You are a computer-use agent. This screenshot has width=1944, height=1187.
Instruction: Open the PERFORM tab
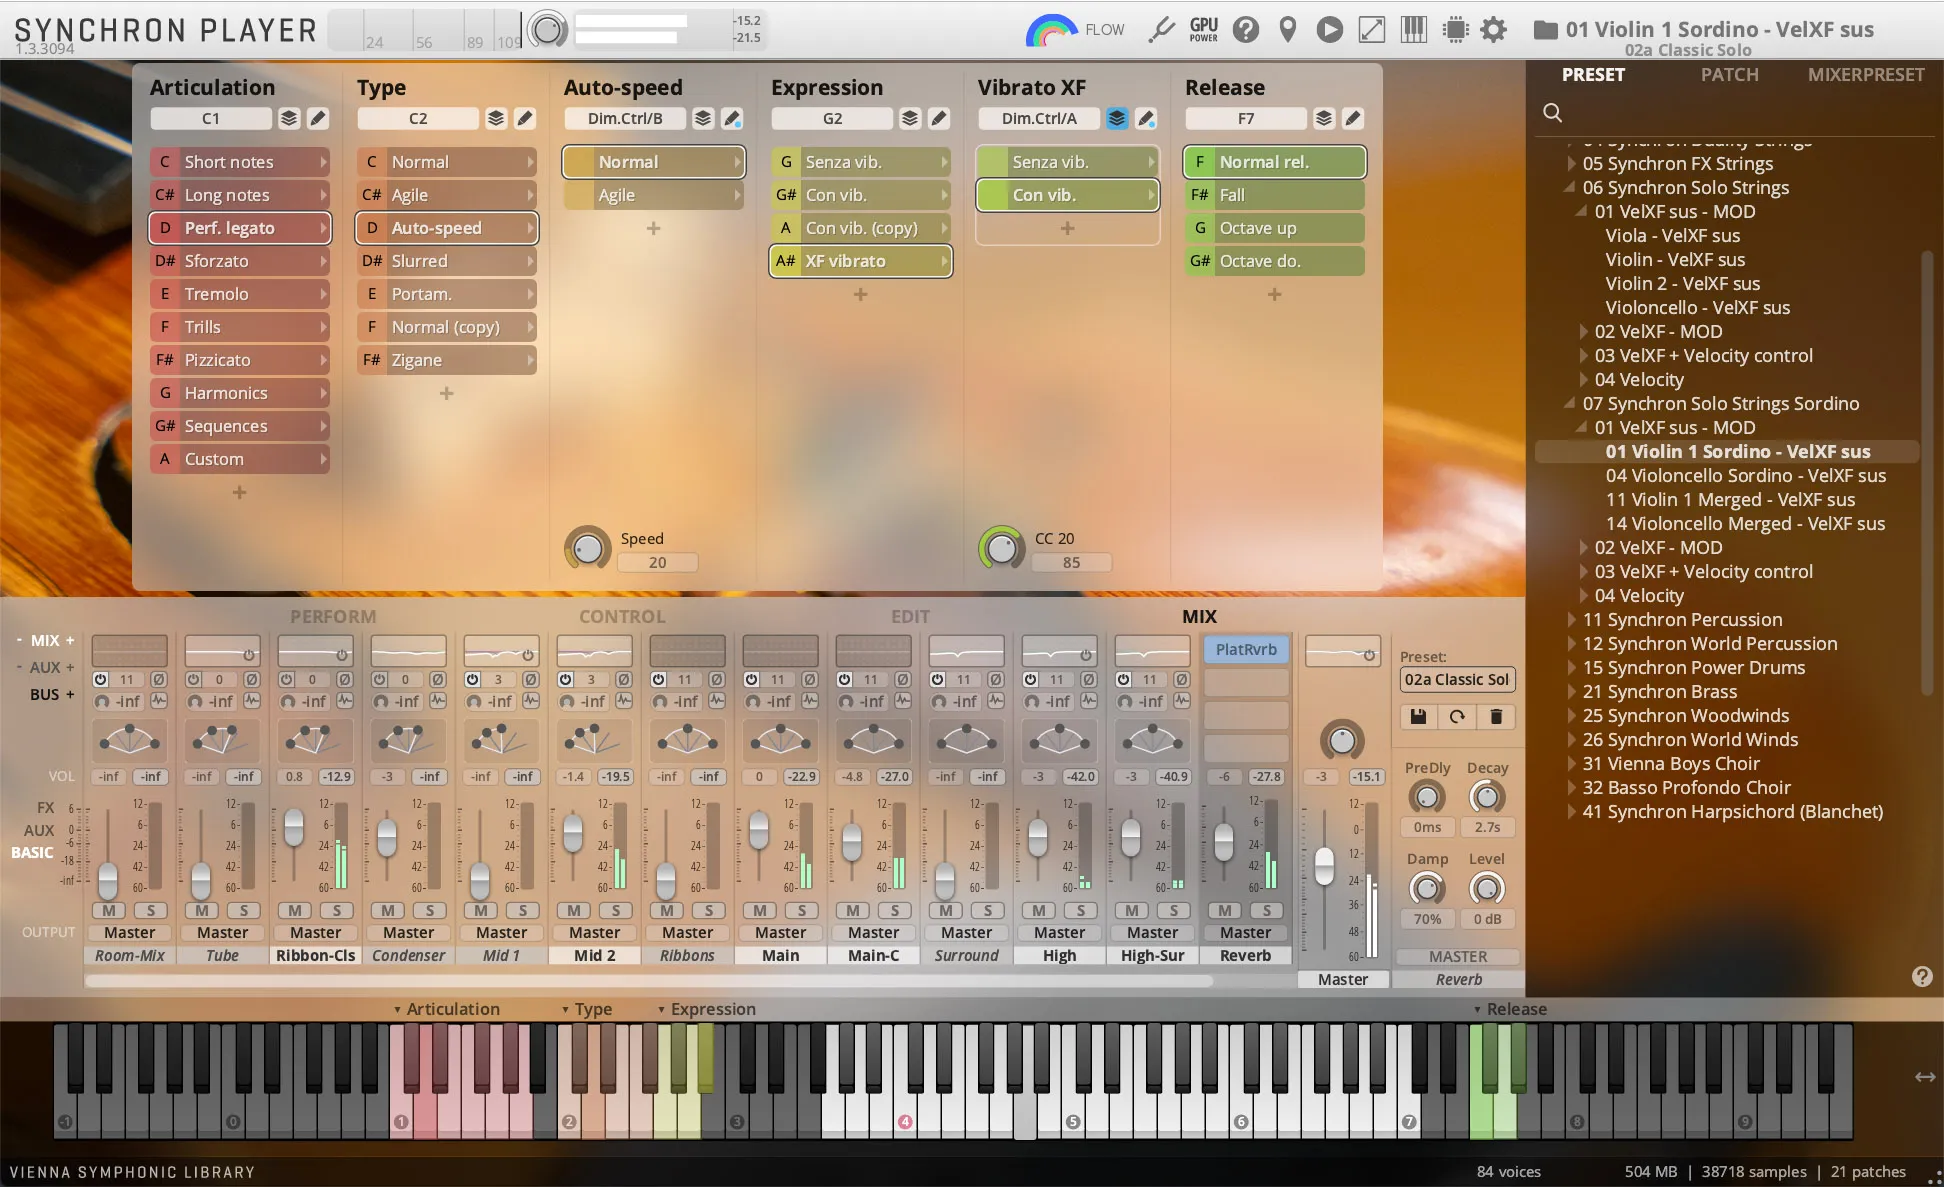[x=333, y=617]
